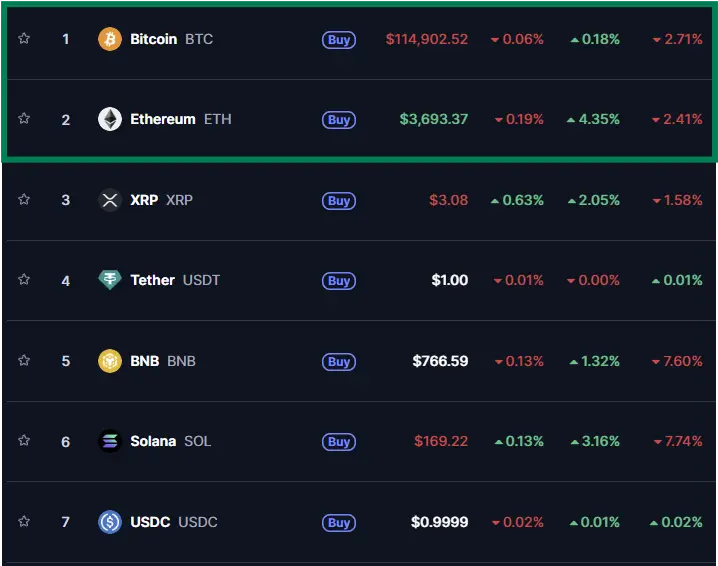The height and width of the screenshot is (566, 718).
Task: Select the Bitcoin price $114,902.52
Action: pos(427,39)
